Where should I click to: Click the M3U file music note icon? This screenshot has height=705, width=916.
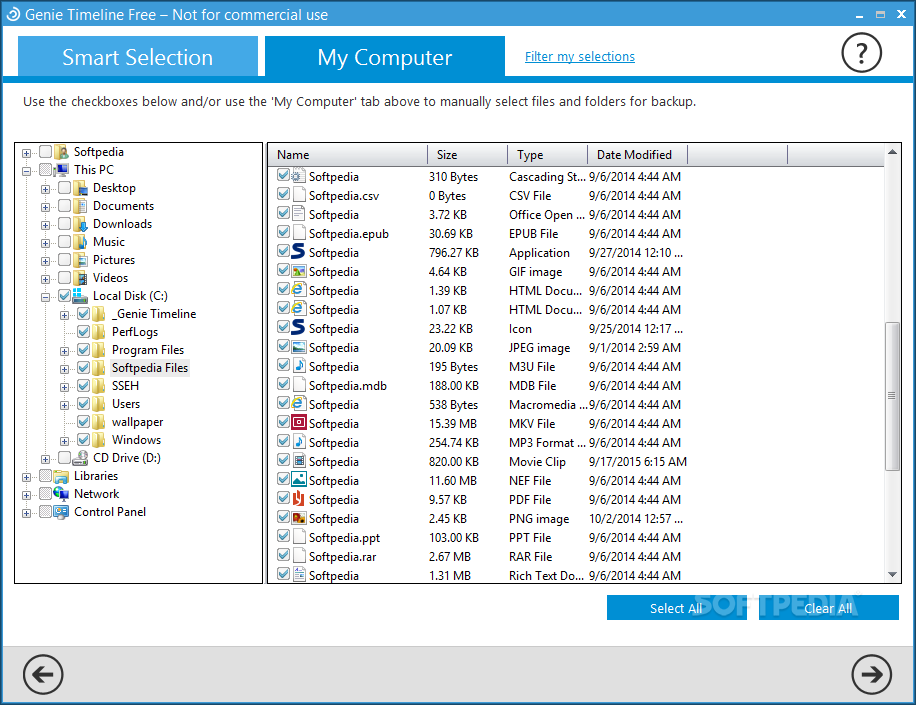(299, 365)
